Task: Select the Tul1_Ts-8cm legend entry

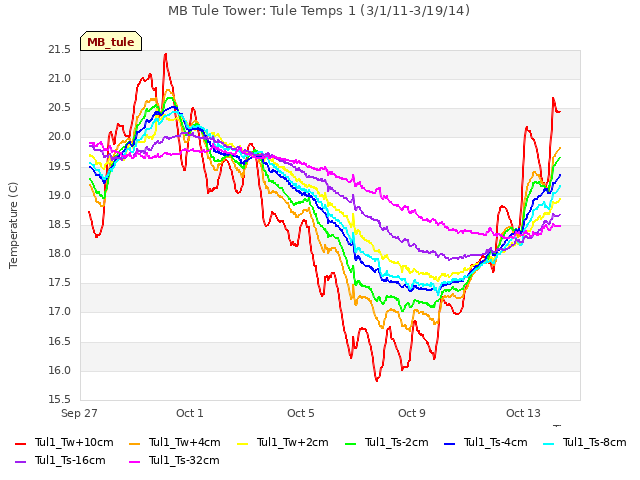Action: click(x=584, y=442)
